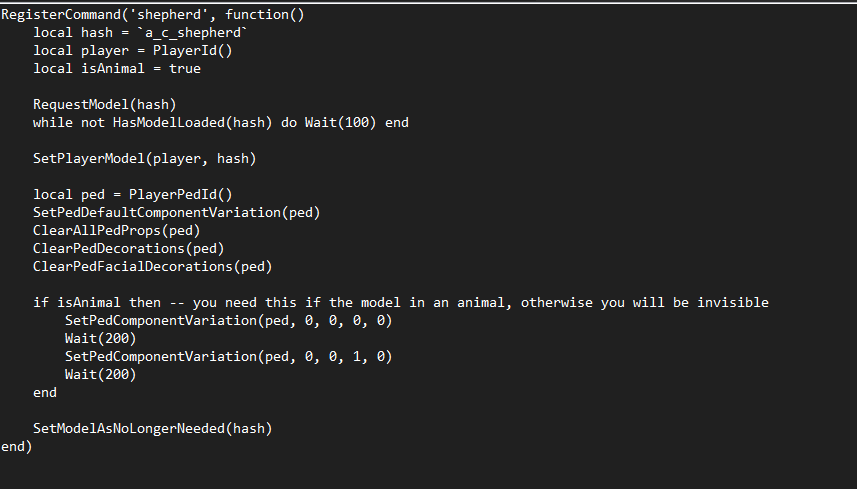The height and width of the screenshot is (489, 857).
Task: Click PlayerPedId() in ped declaration
Action: click(180, 195)
